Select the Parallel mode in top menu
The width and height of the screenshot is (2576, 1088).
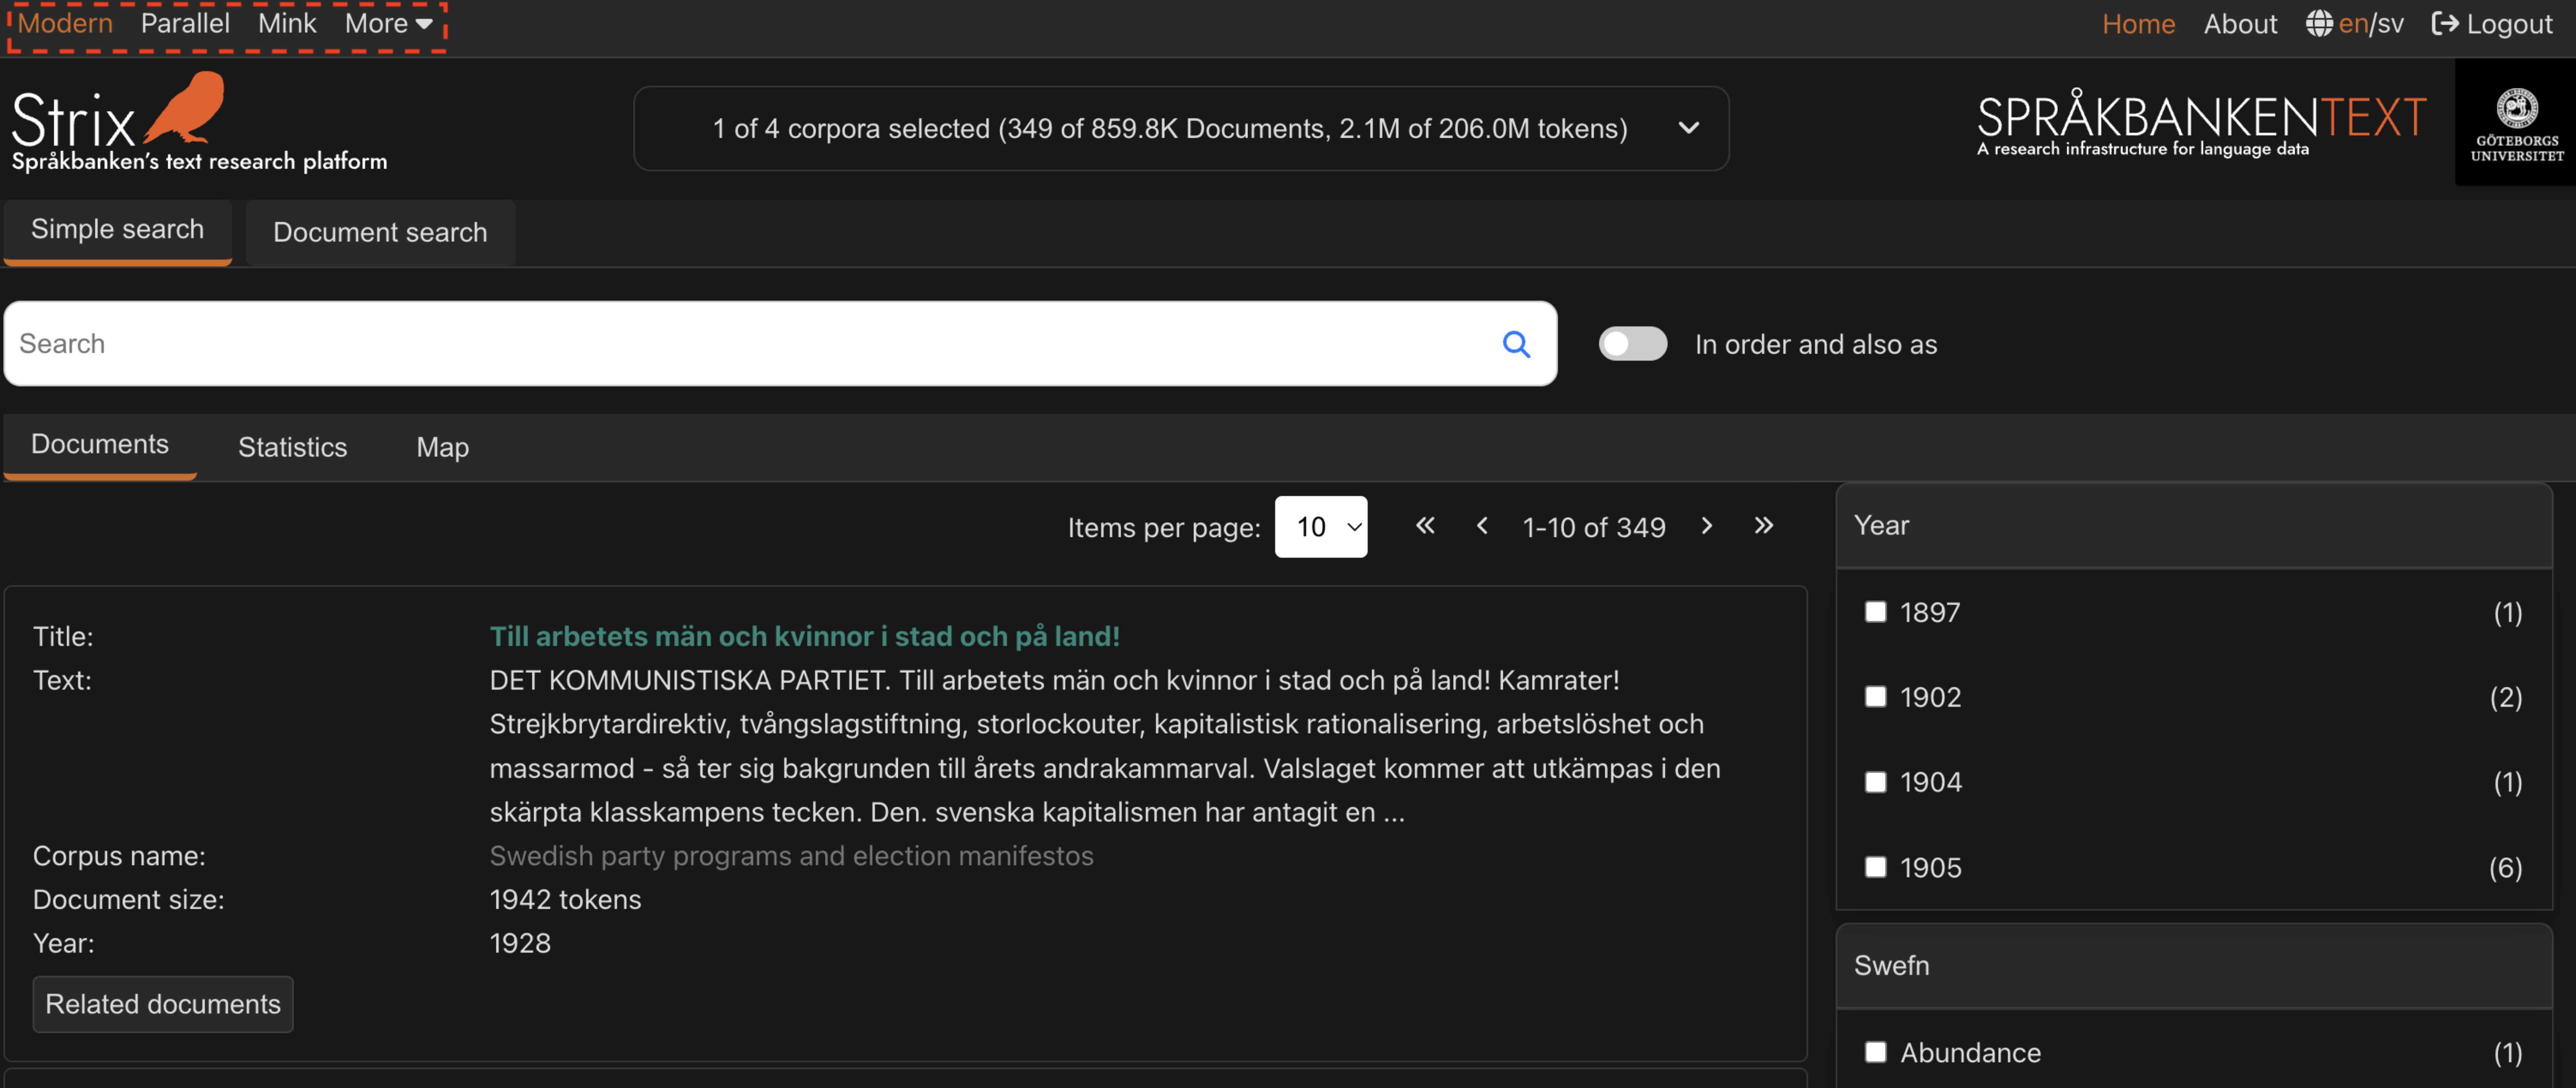pos(185,23)
